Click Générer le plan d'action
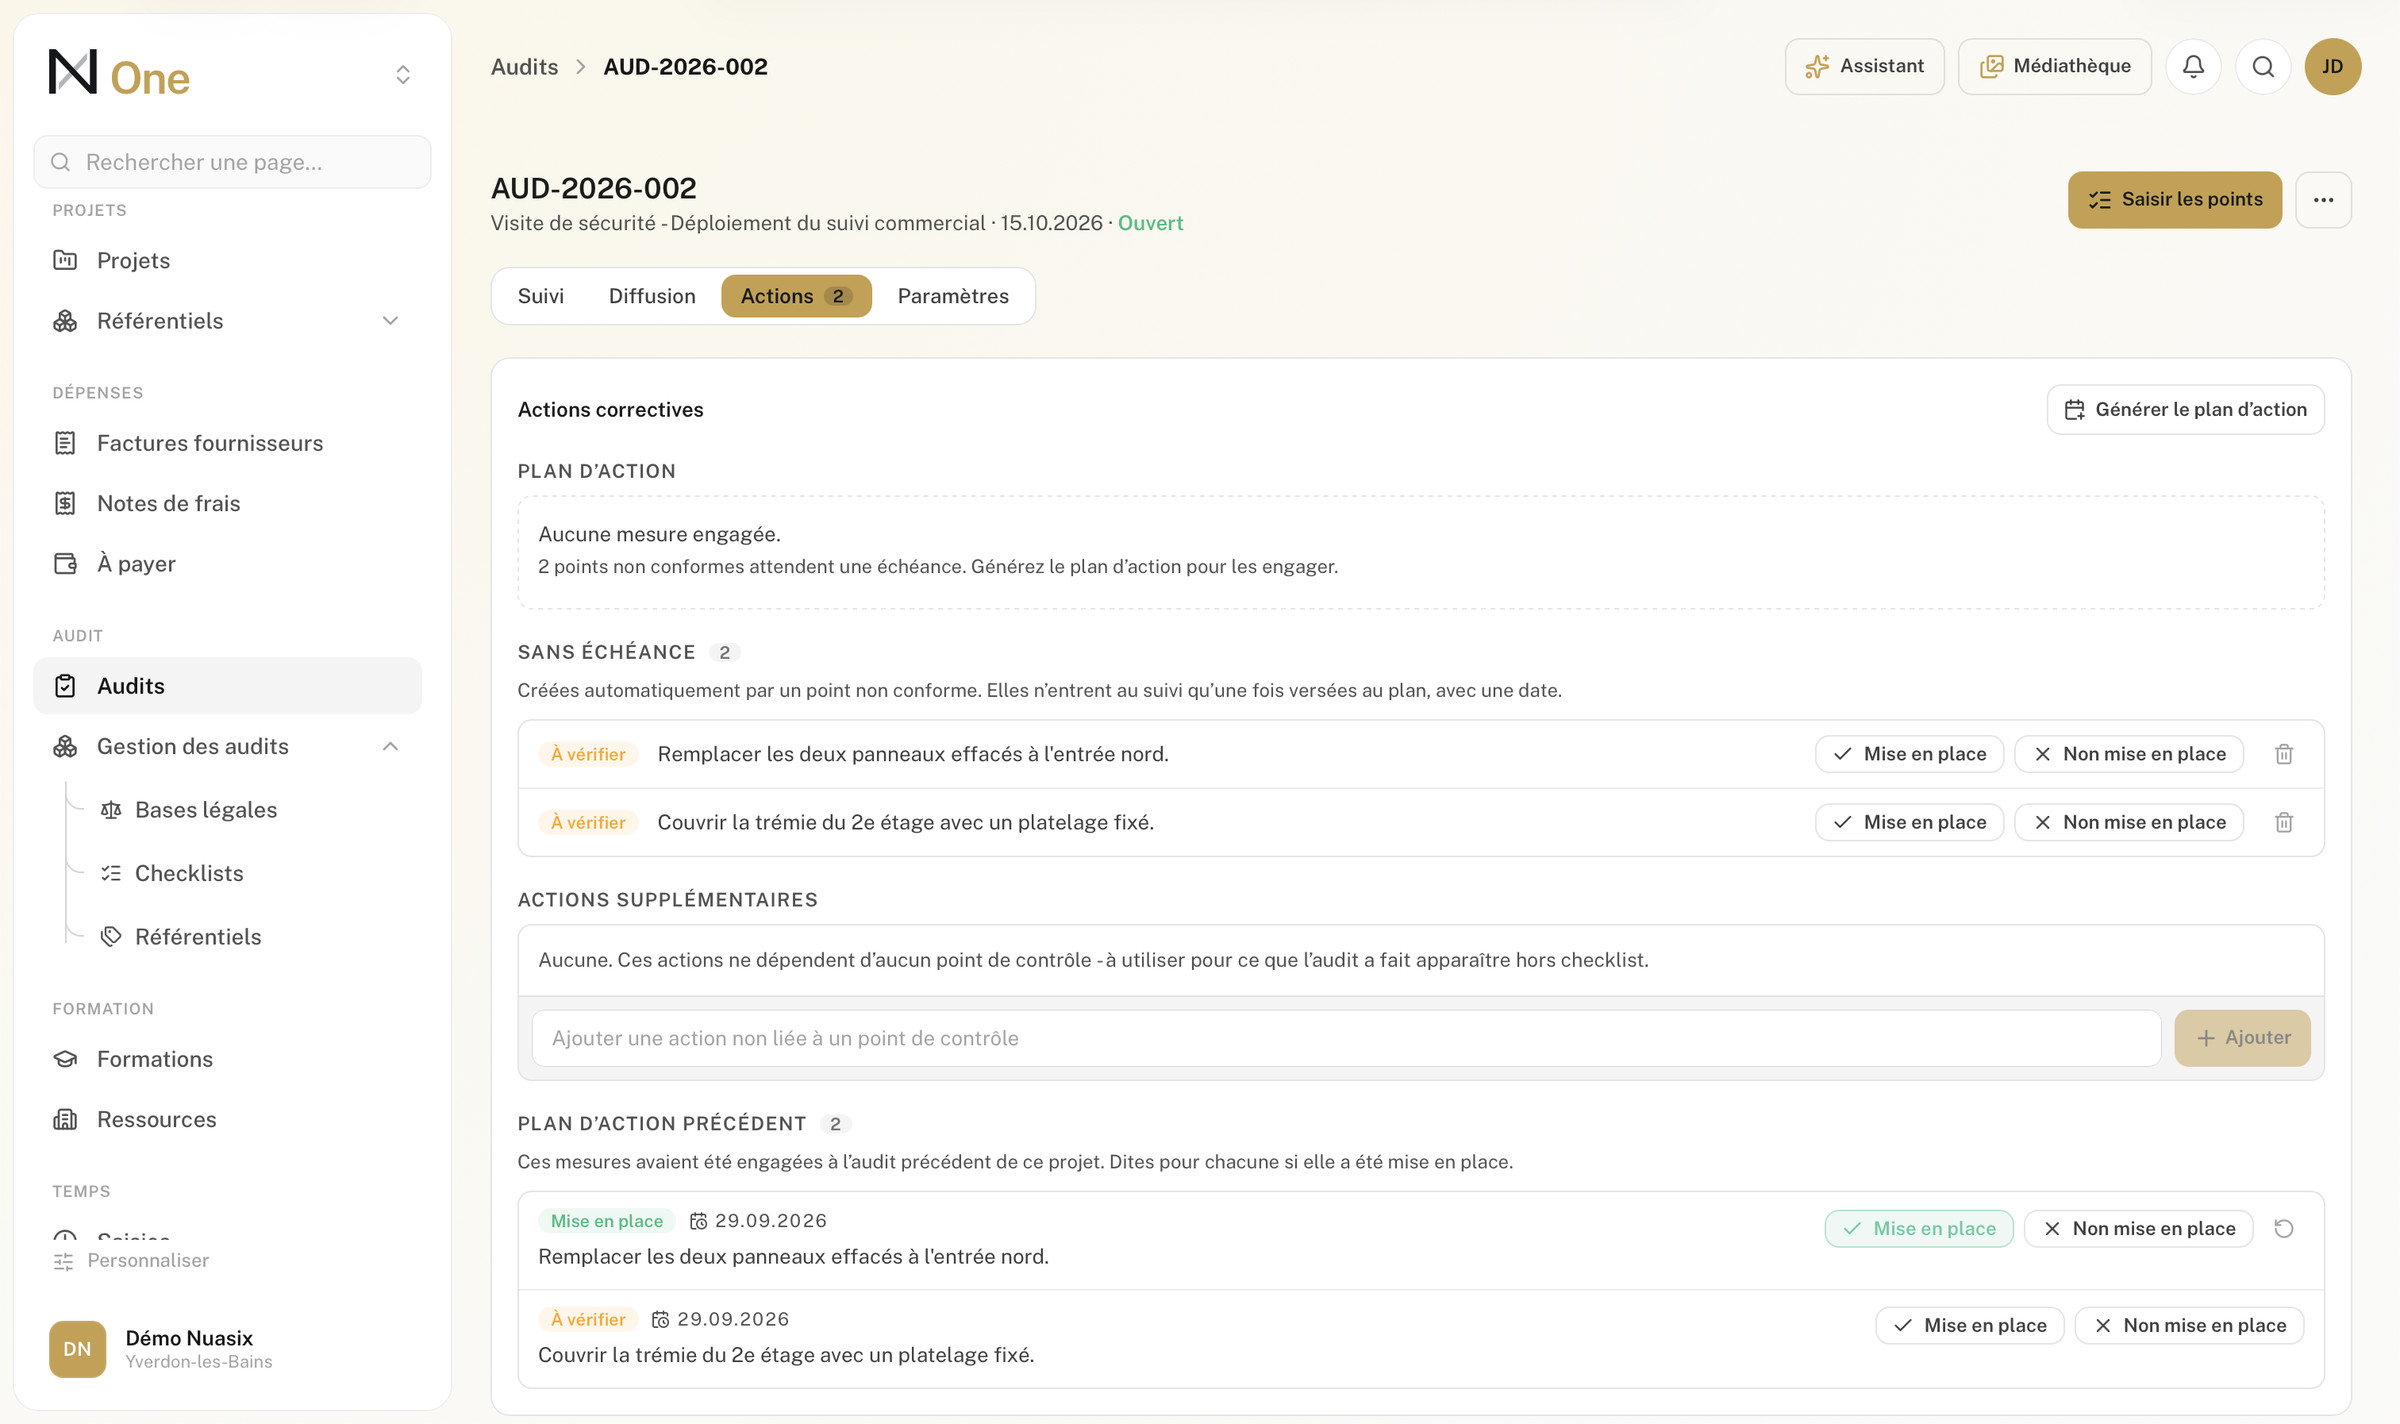This screenshot has width=2400, height=1424. [x=2186, y=410]
